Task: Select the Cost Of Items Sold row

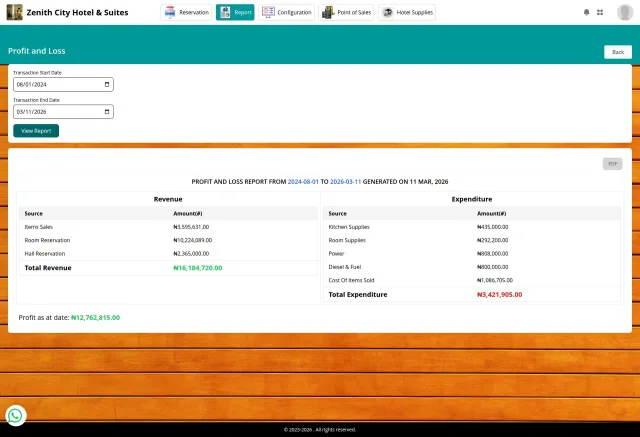Action: (472, 280)
